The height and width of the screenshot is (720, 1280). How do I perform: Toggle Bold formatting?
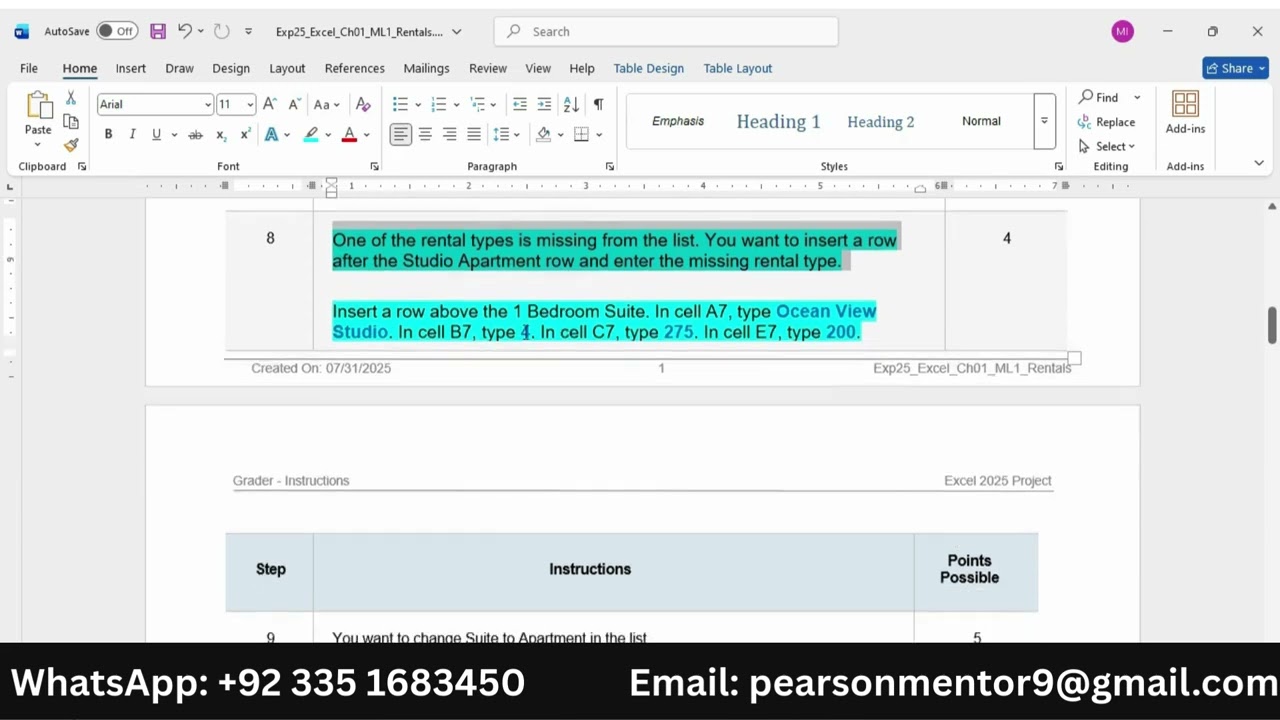point(108,134)
